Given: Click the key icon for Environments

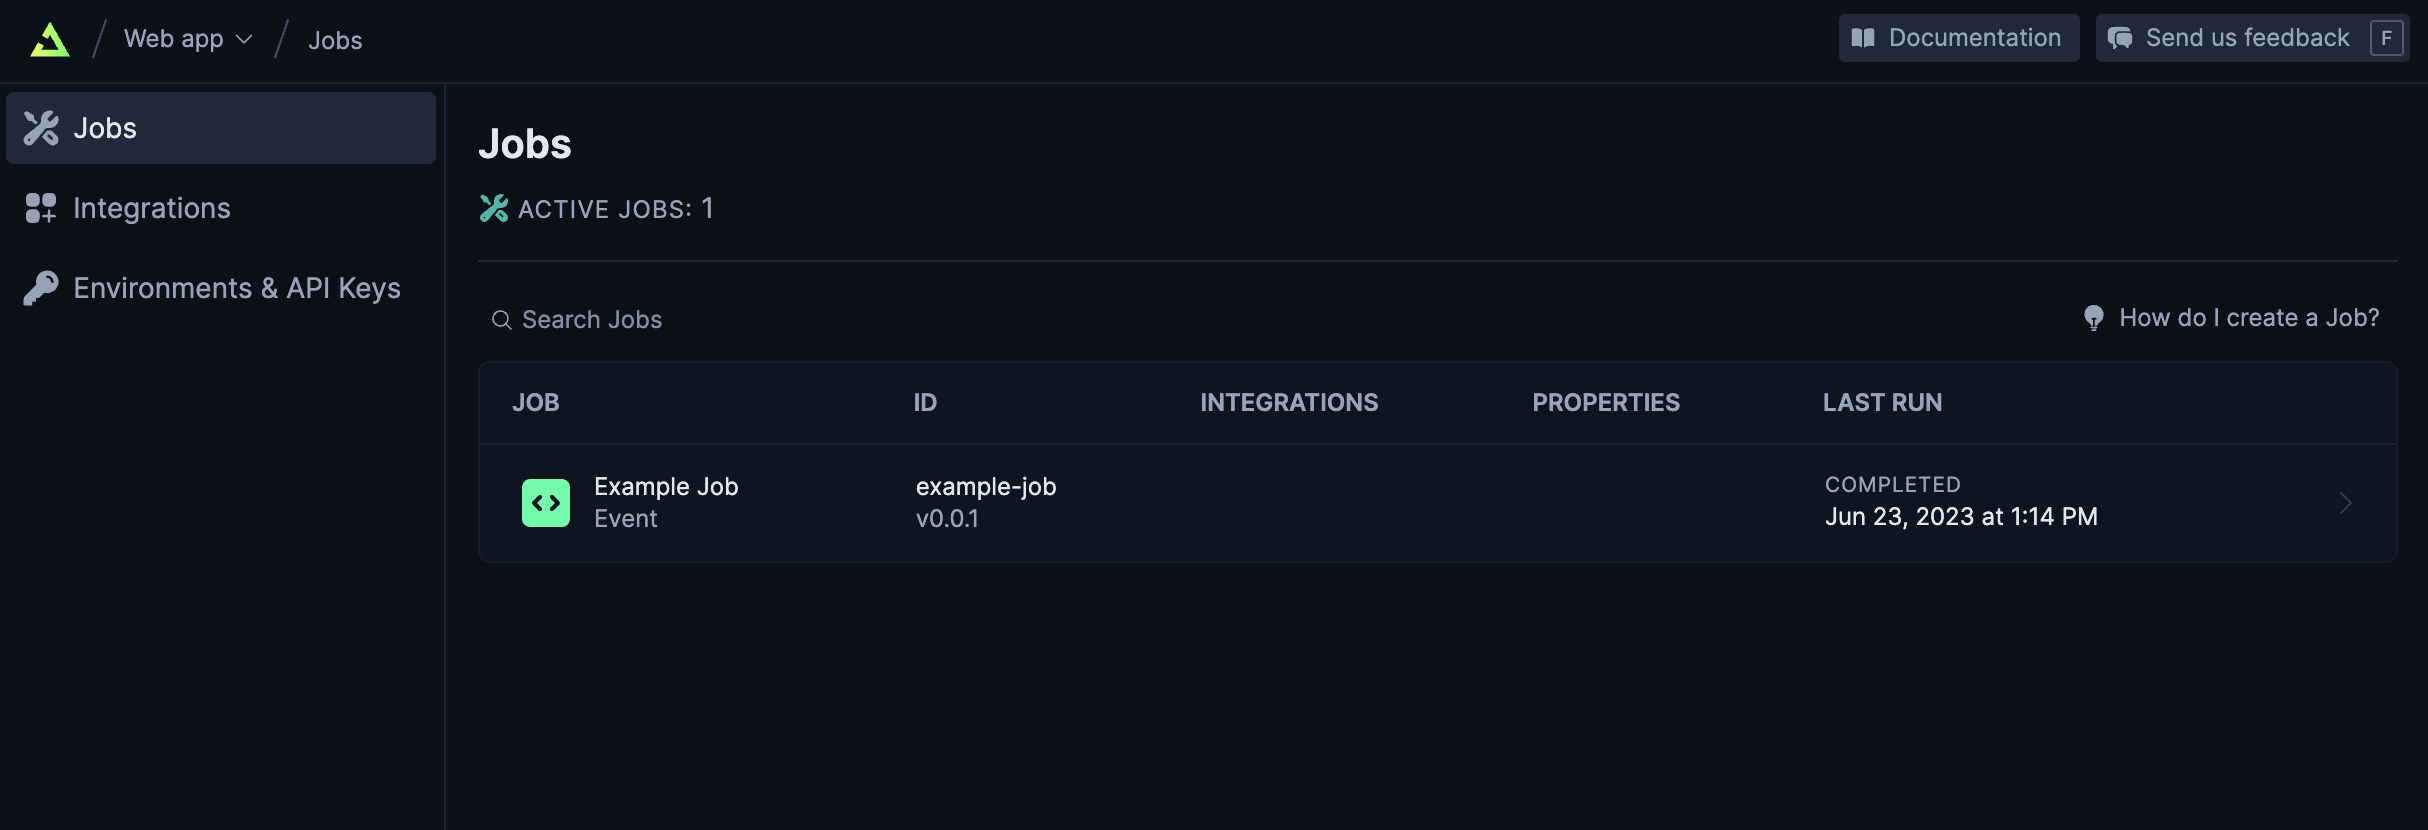Looking at the screenshot, I should coord(41,288).
